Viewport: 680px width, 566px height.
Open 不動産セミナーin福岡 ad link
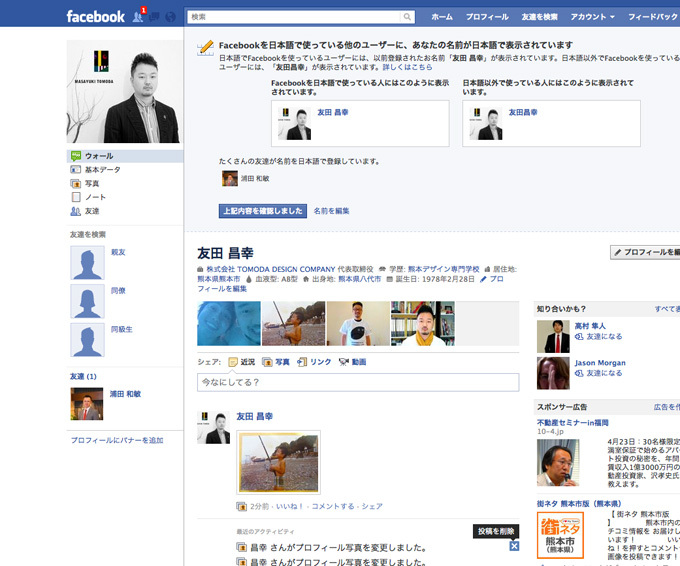[x=573, y=422]
